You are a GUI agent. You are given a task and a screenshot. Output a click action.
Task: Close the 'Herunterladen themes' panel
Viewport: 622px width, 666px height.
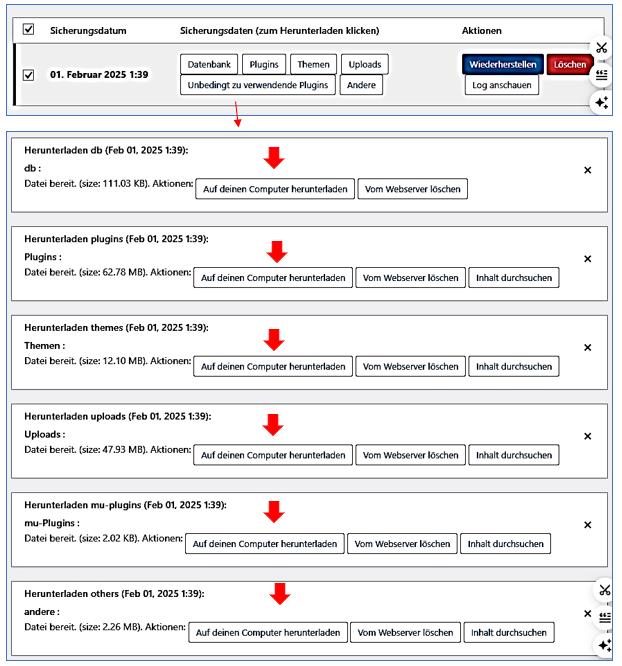pos(587,348)
